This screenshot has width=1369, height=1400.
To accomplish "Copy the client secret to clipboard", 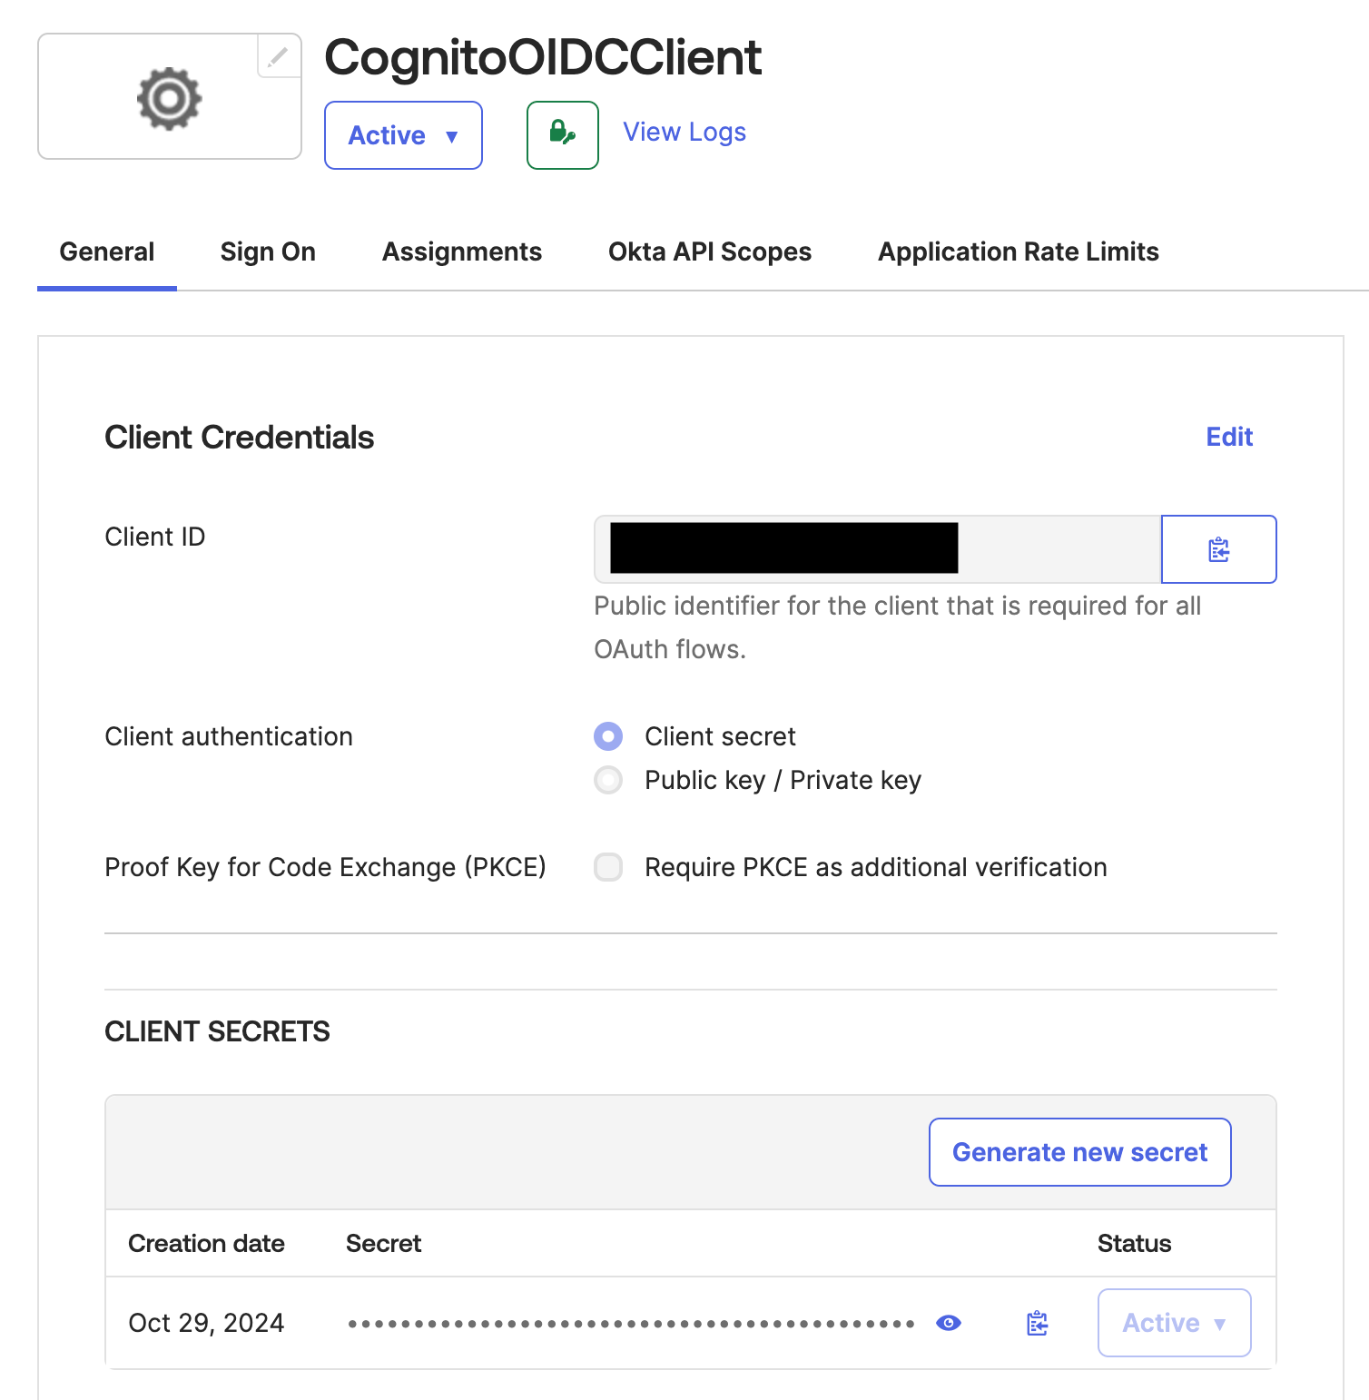I will 1038,1323.
